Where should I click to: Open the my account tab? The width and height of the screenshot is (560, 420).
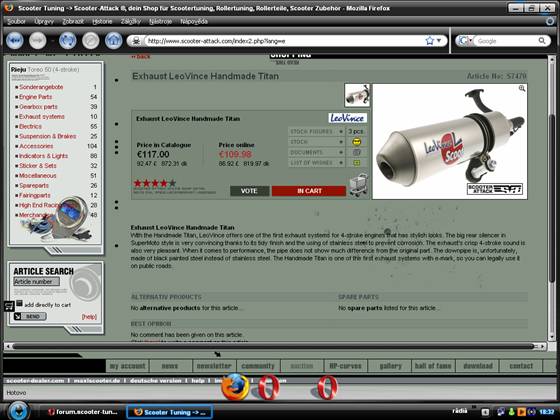pyautogui.click(x=128, y=366)
